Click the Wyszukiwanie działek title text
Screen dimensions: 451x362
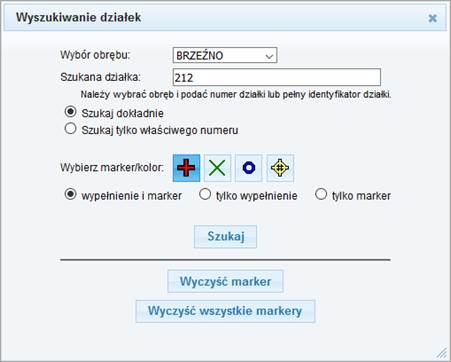click(79, 17)
